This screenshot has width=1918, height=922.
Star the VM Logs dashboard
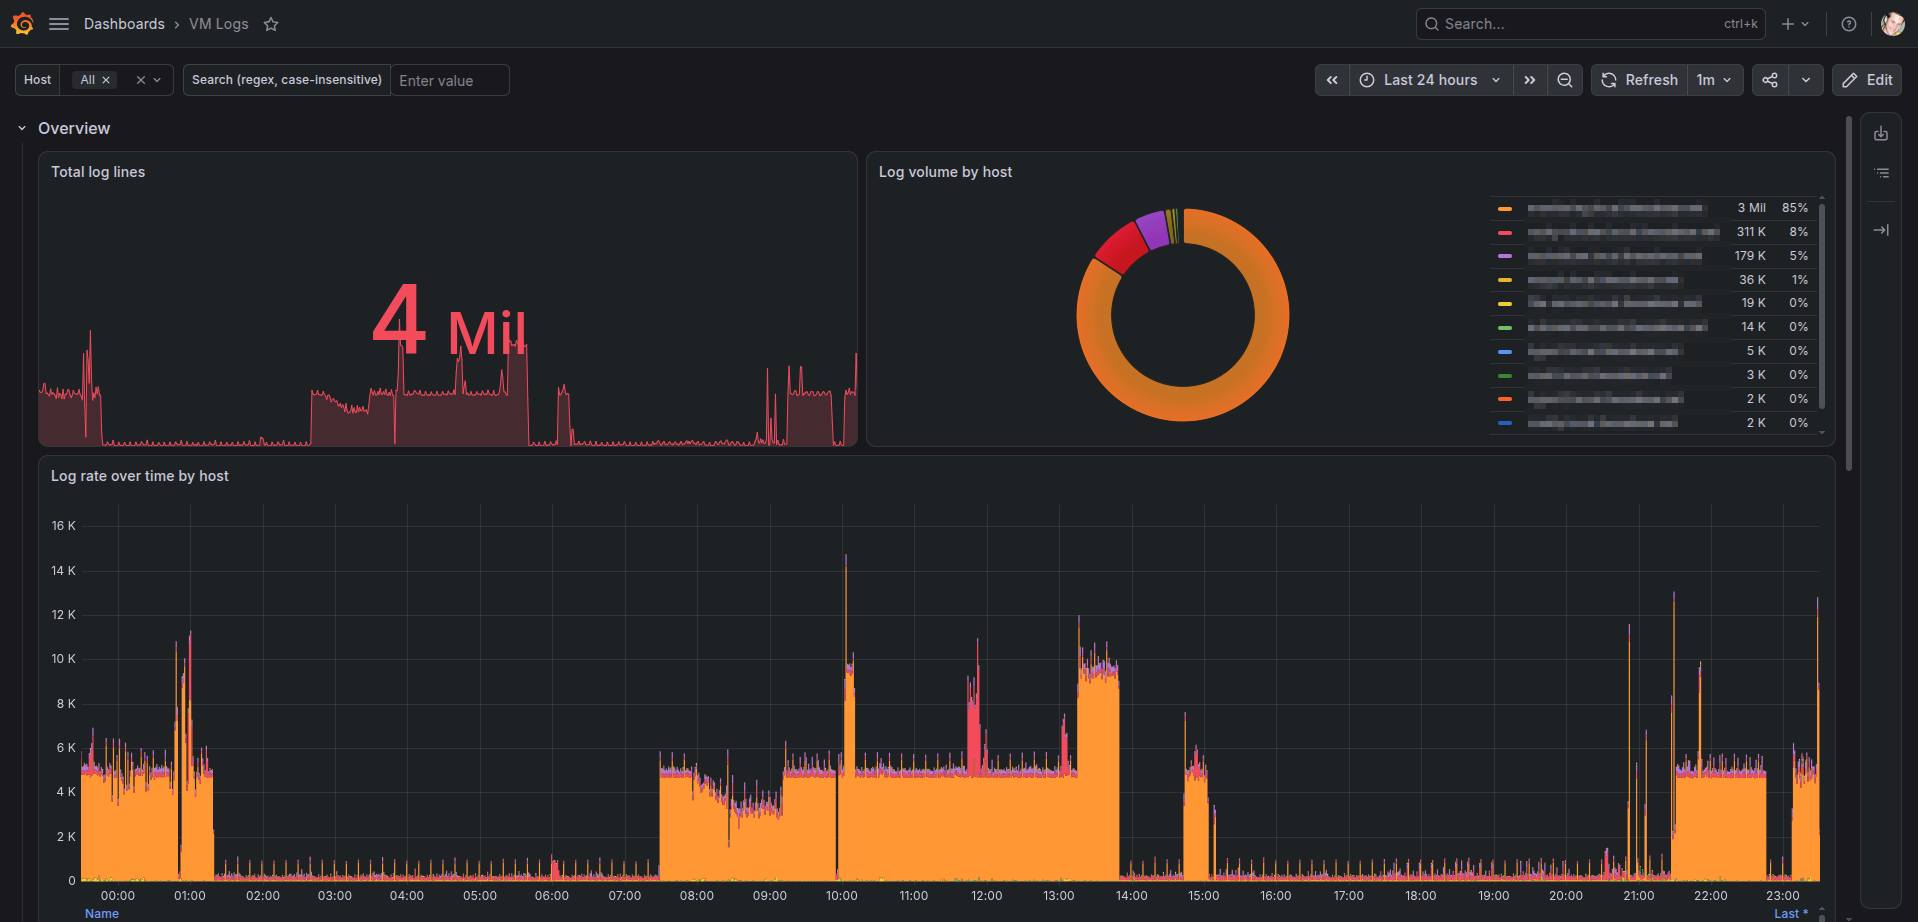click(x=271, y=24)
